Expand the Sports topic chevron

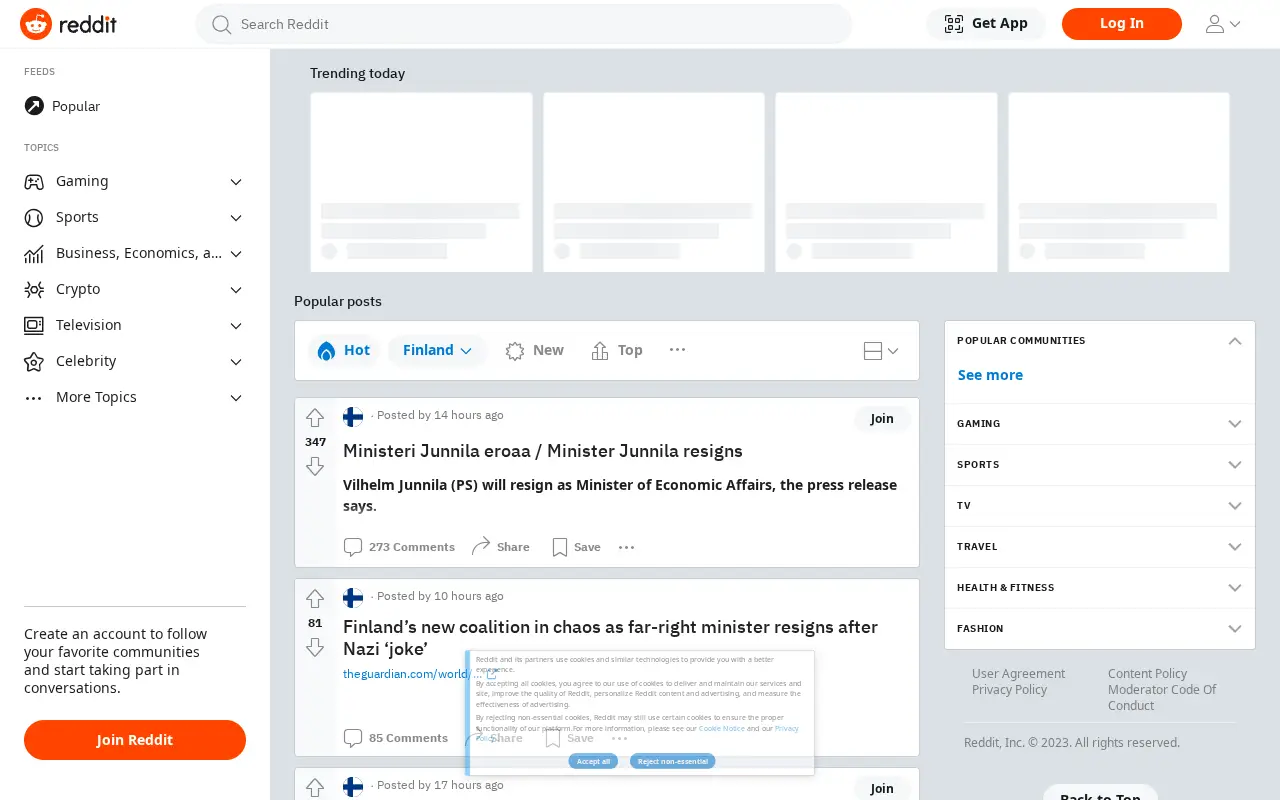click(x=236, y=218)
